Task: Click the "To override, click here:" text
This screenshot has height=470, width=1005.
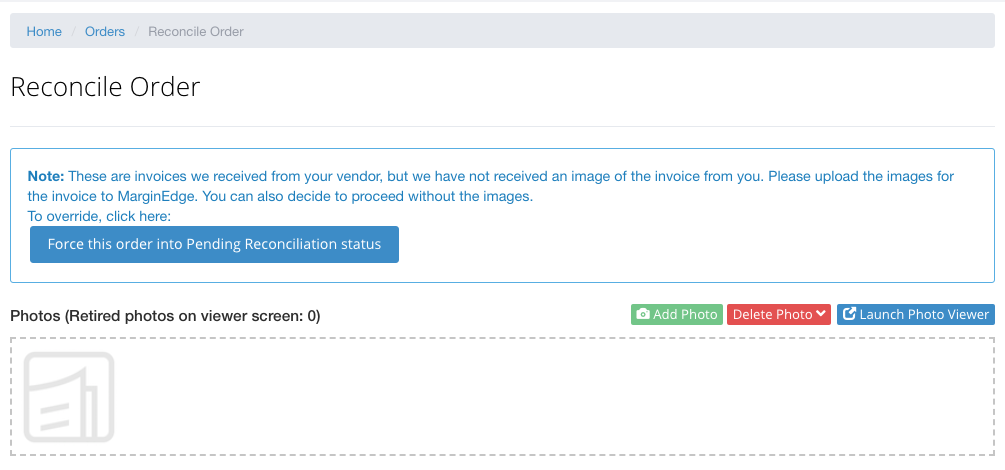Action: 100,216
